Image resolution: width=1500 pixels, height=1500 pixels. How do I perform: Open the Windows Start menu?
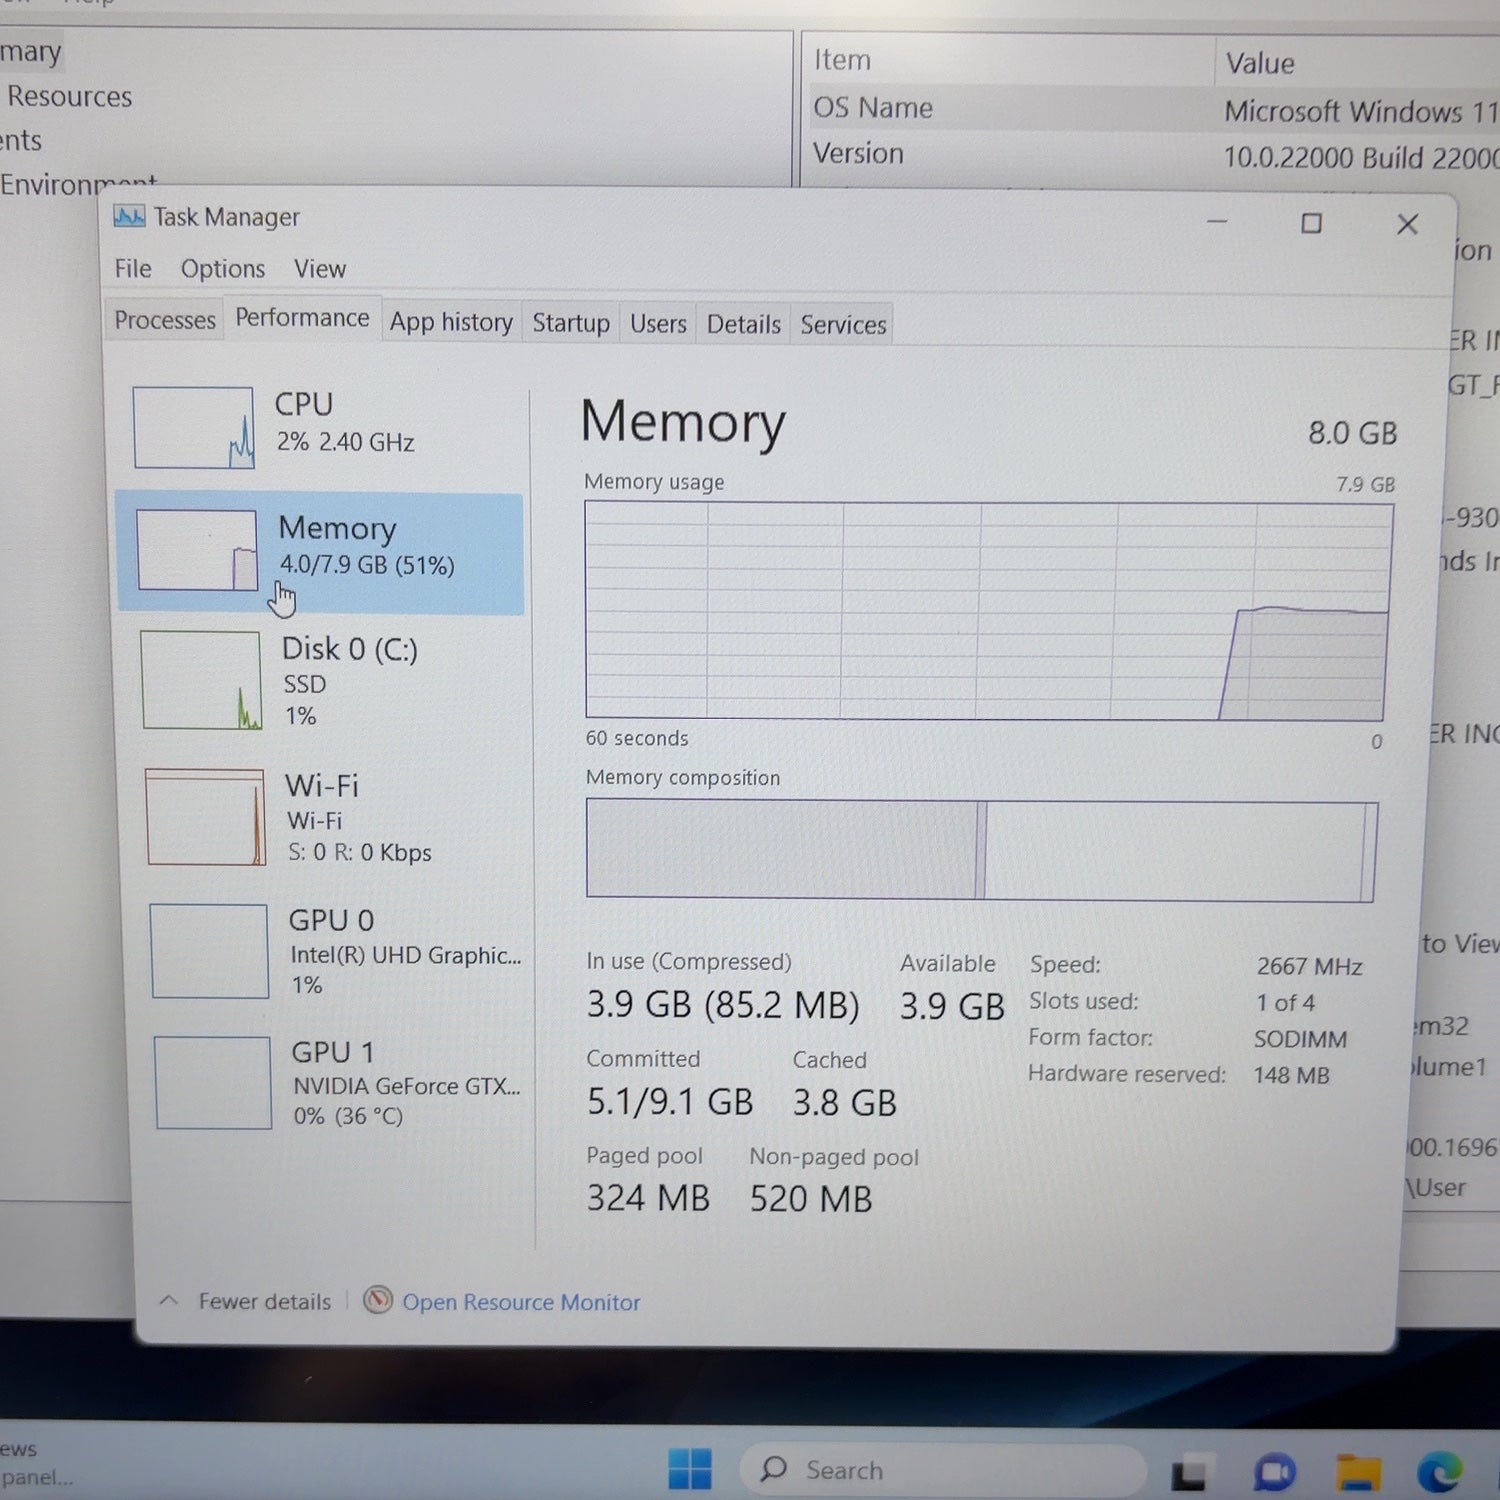(689, 1469)
